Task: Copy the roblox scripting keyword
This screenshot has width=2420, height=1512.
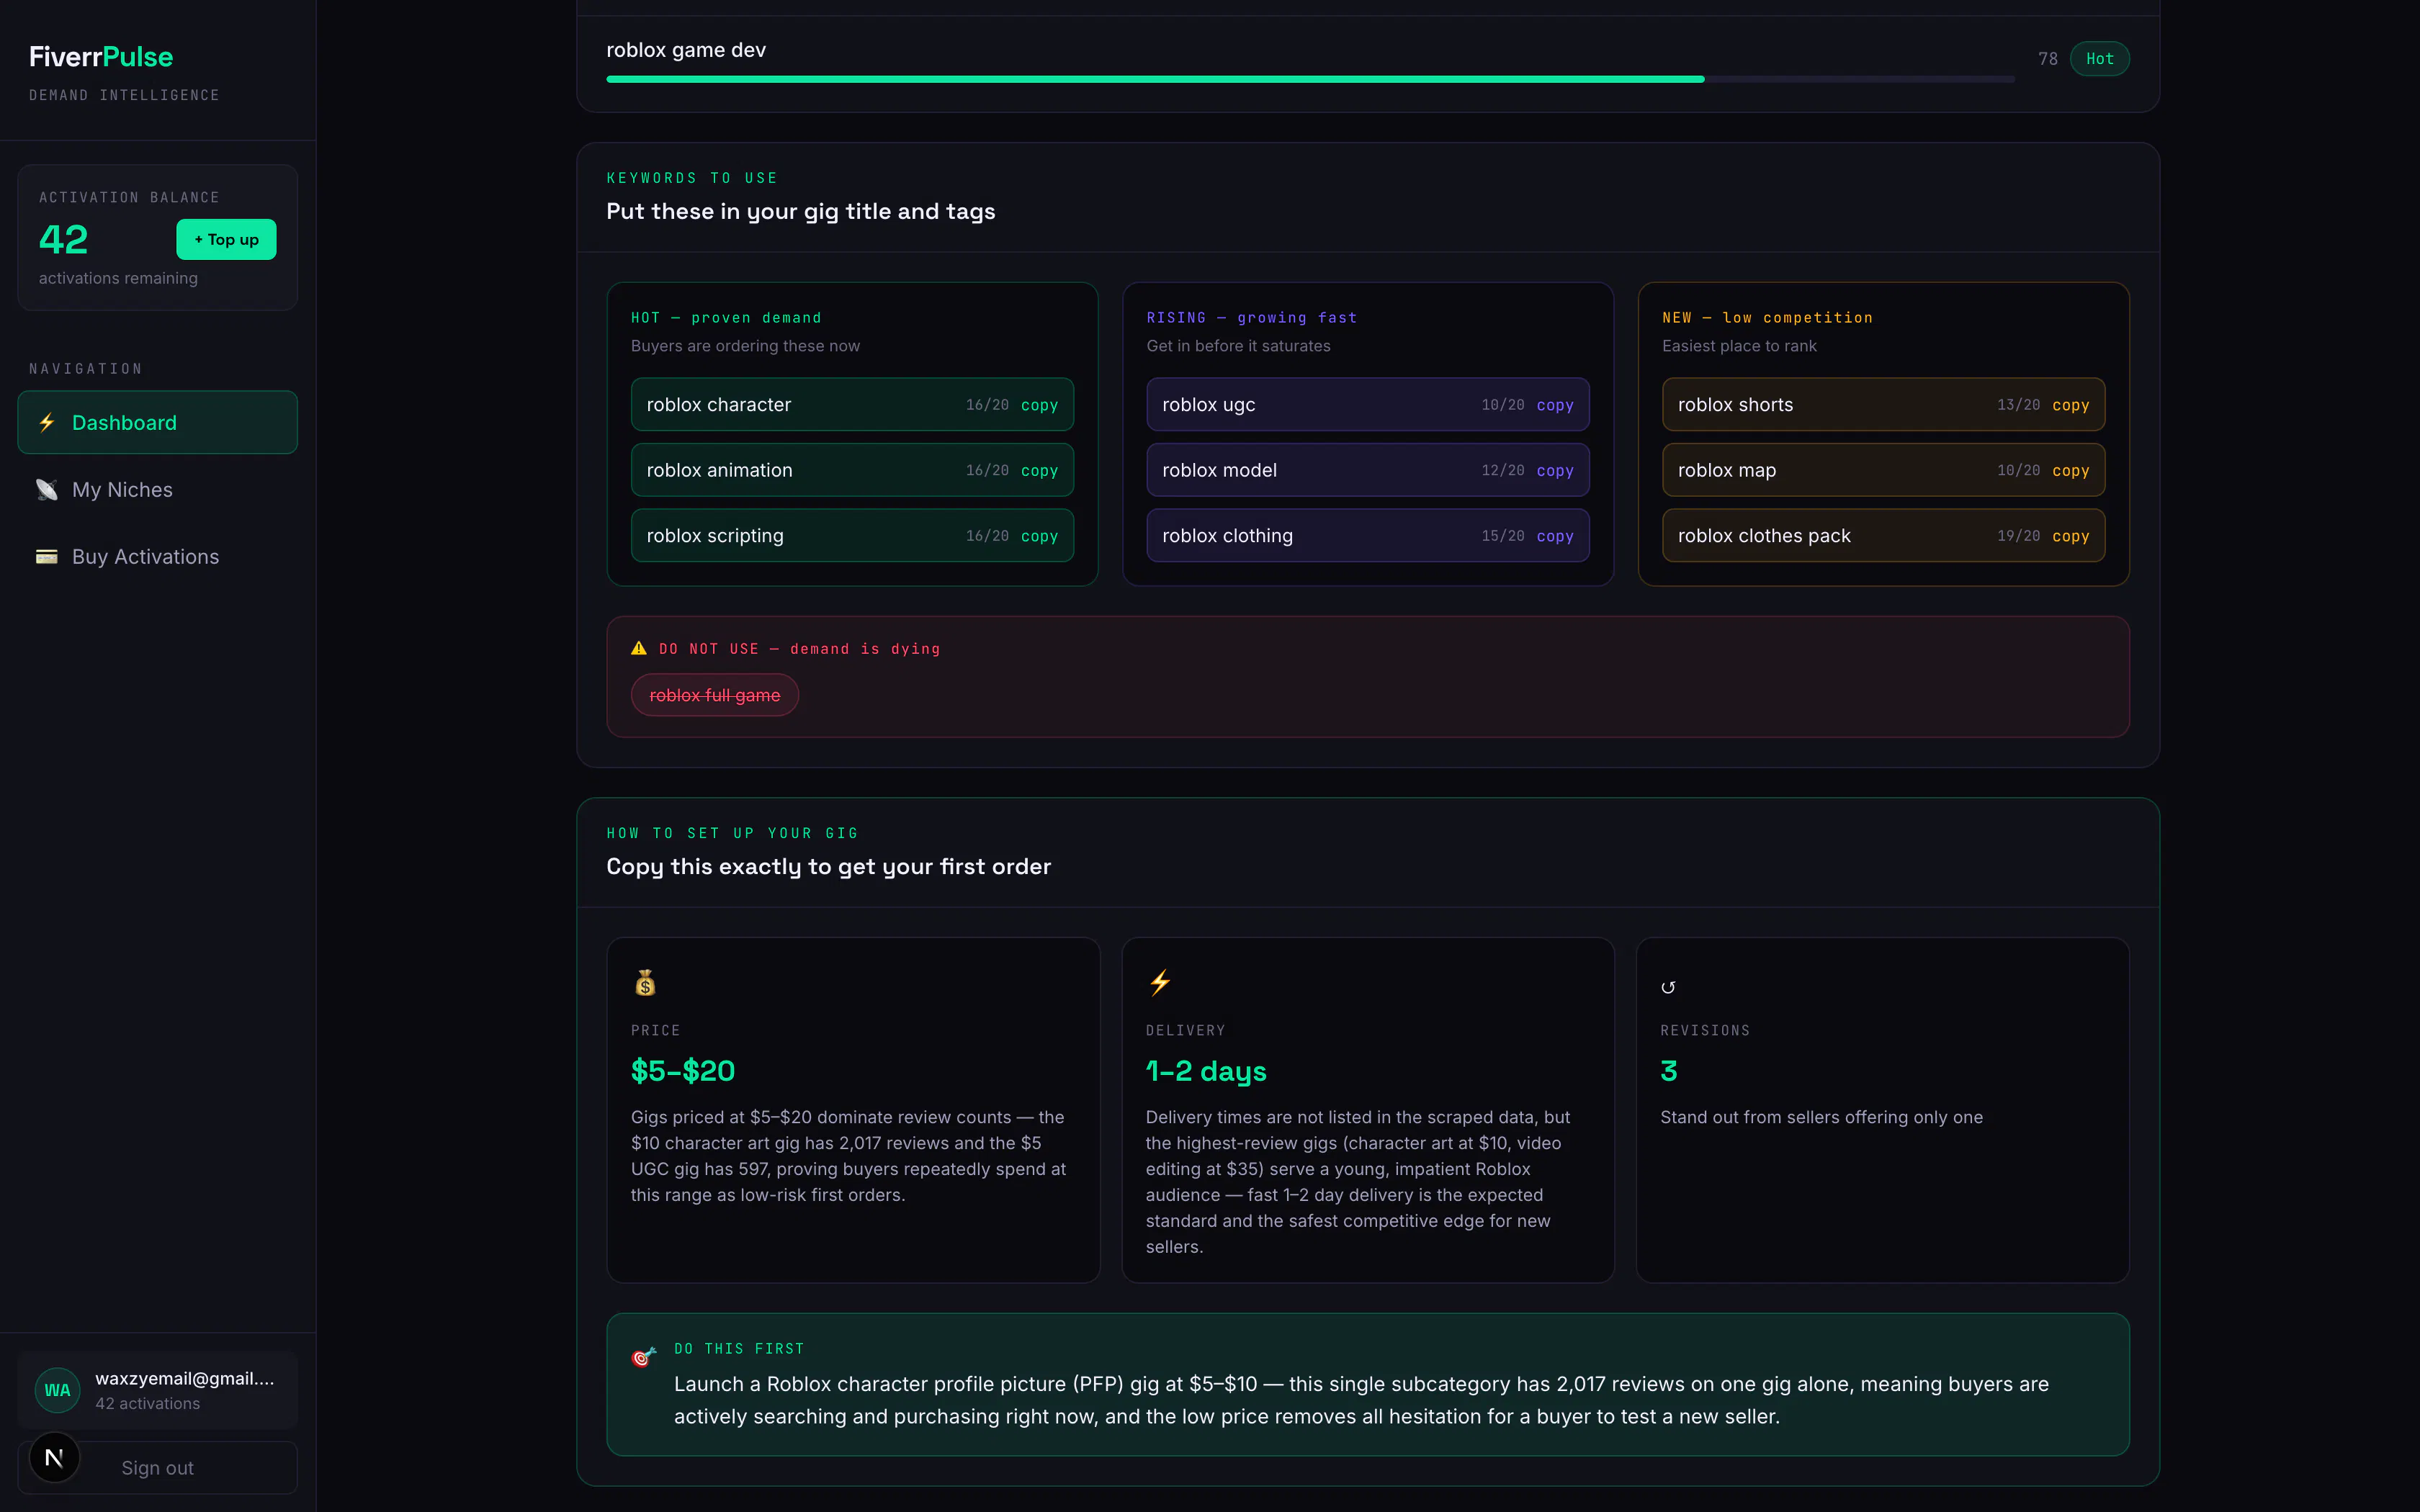Action: (1039, 536)
